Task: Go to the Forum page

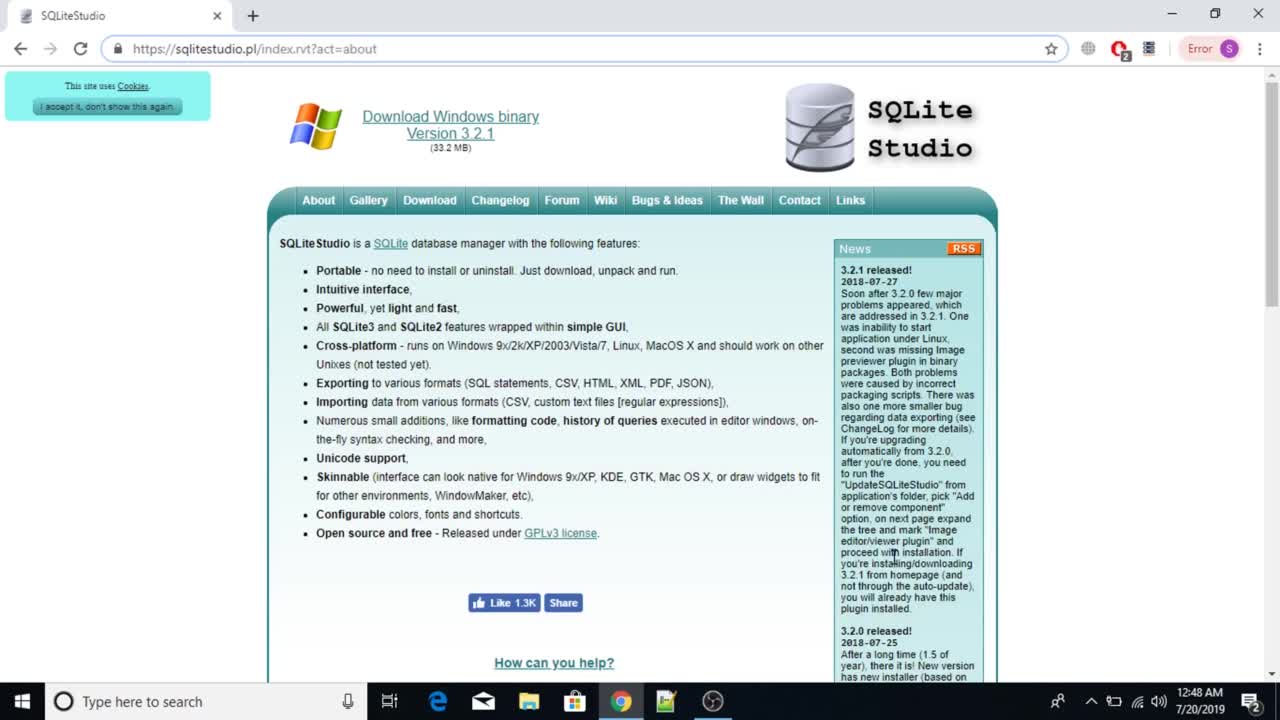Action: coord(562,200)
